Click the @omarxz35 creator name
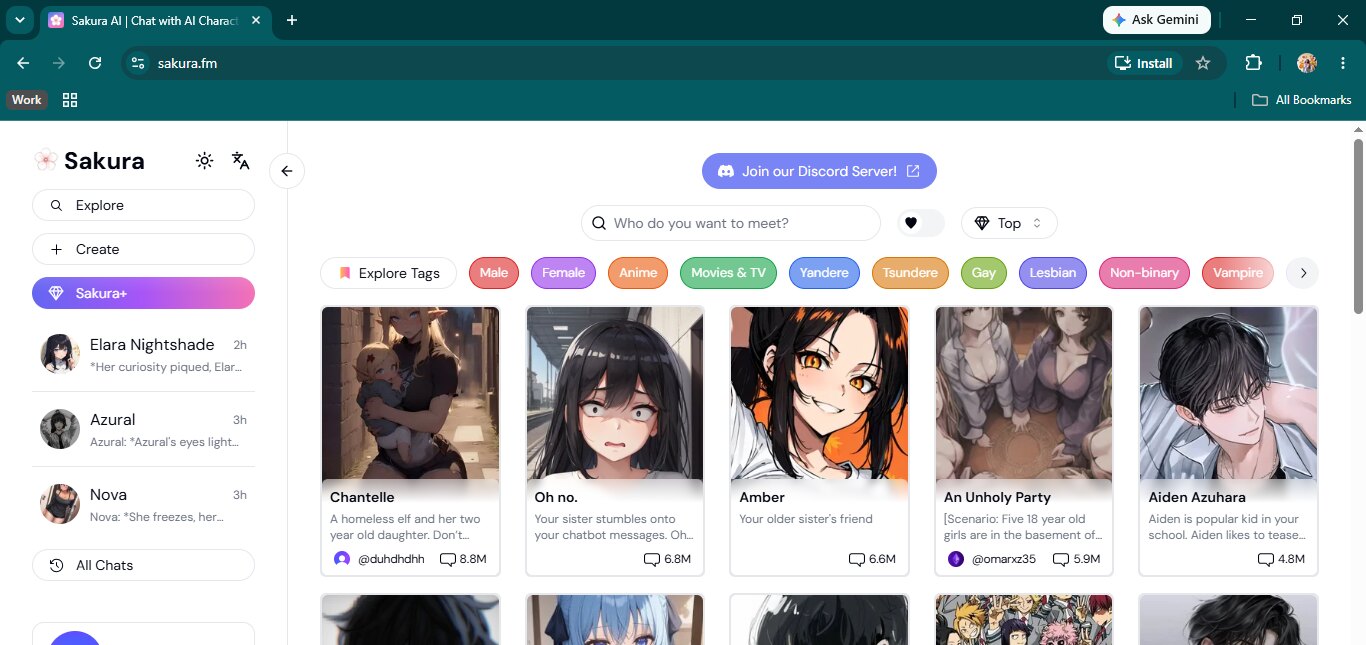1366x645 pixels. point(1004,559)
